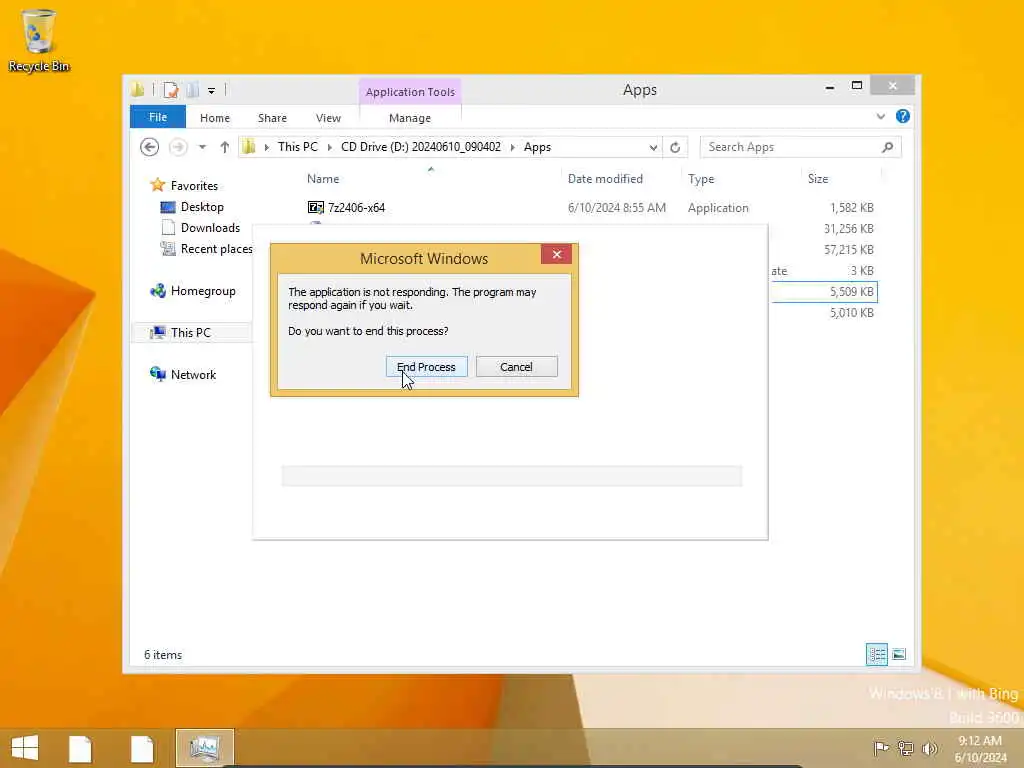The image size is (1024, 768).
Task: Click the 31,256 KB size cell
Action: [x=848, y=229]
